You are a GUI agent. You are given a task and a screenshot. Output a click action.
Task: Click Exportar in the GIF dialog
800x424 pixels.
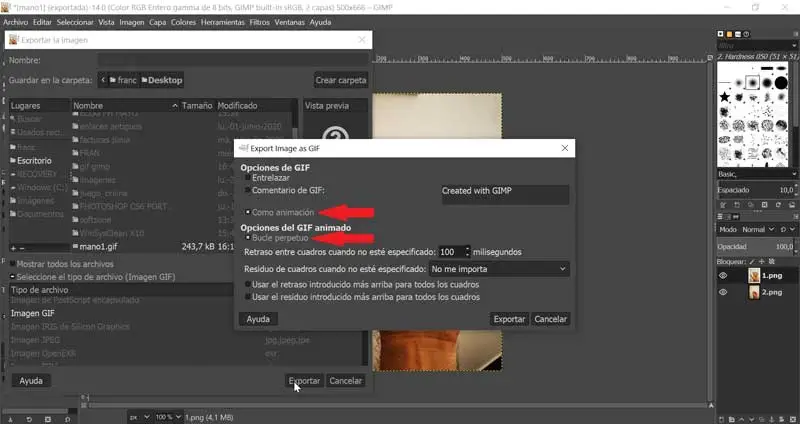509,319
